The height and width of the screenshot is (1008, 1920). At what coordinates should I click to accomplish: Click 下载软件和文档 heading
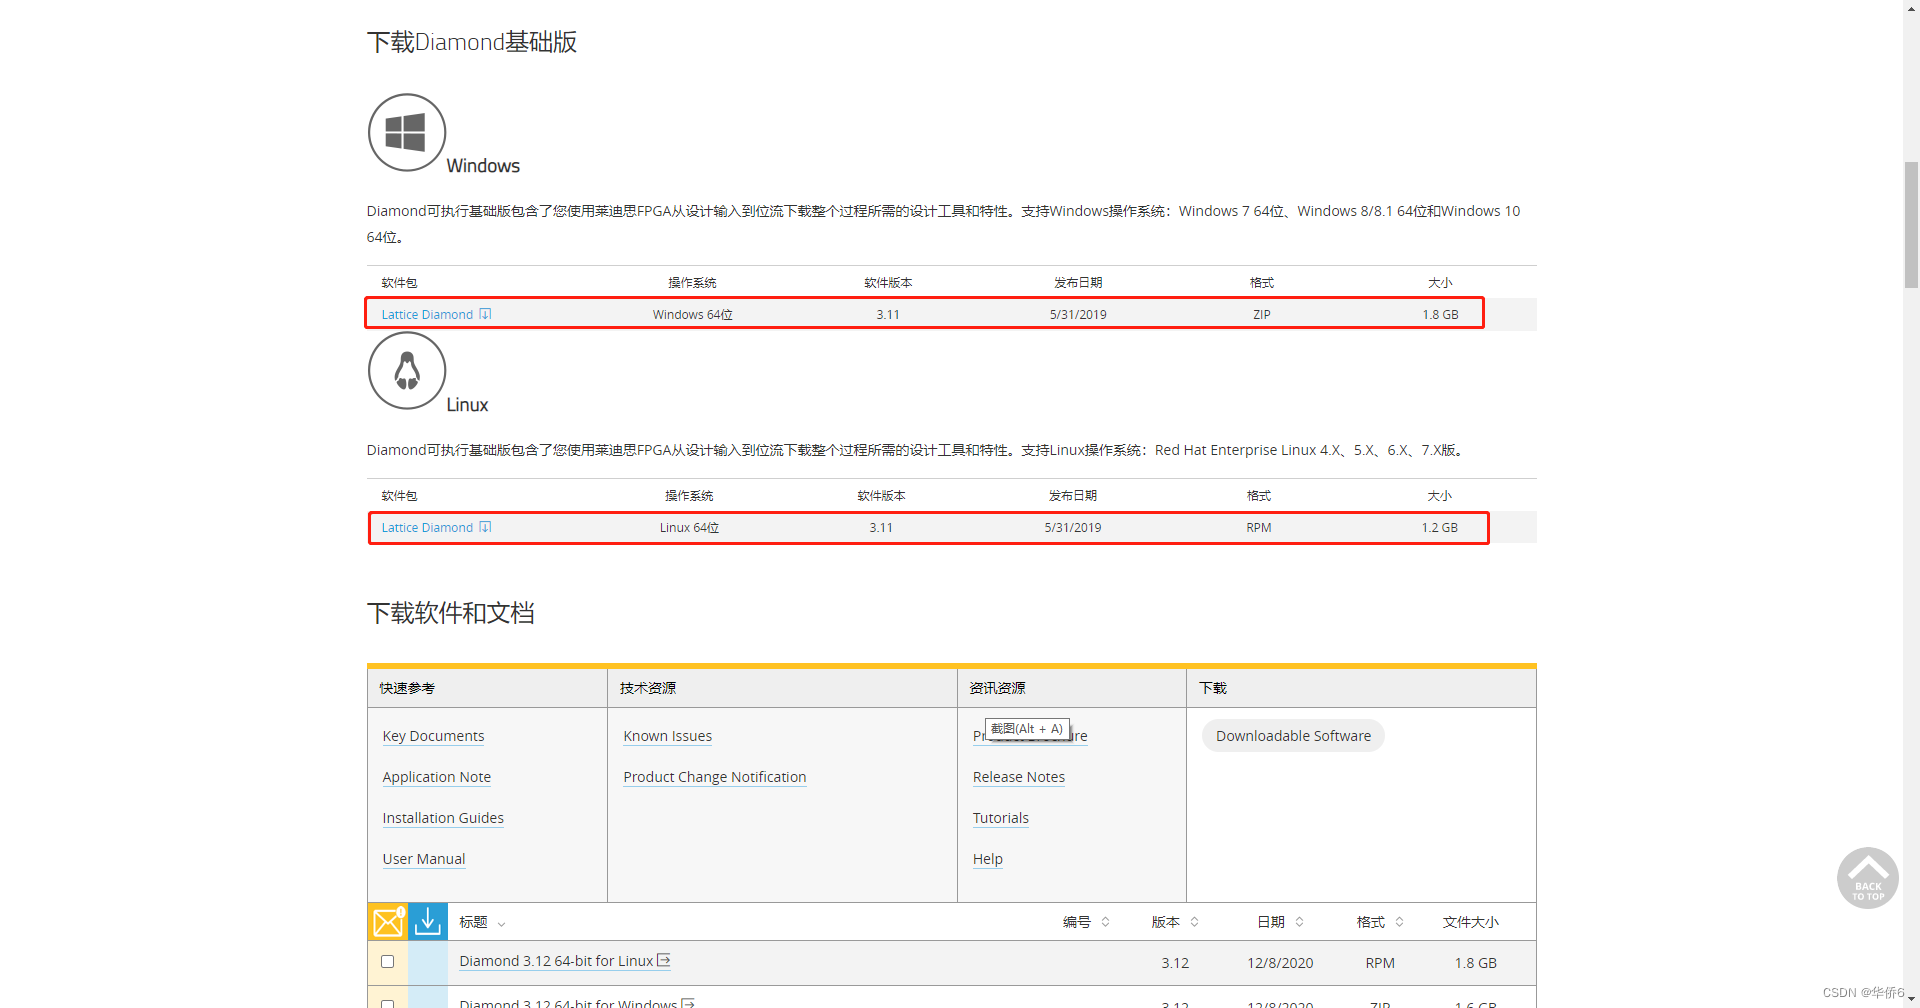point(451,613)
